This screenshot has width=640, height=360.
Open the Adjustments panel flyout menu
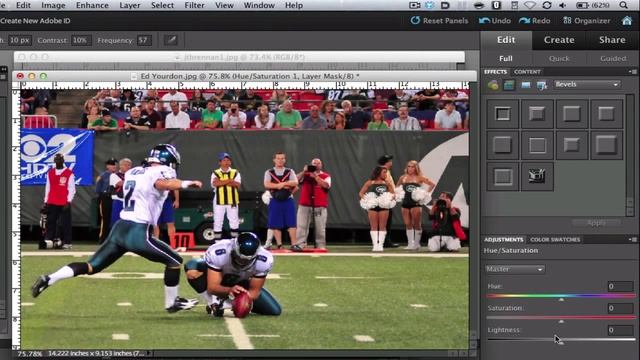pos(633,240)
